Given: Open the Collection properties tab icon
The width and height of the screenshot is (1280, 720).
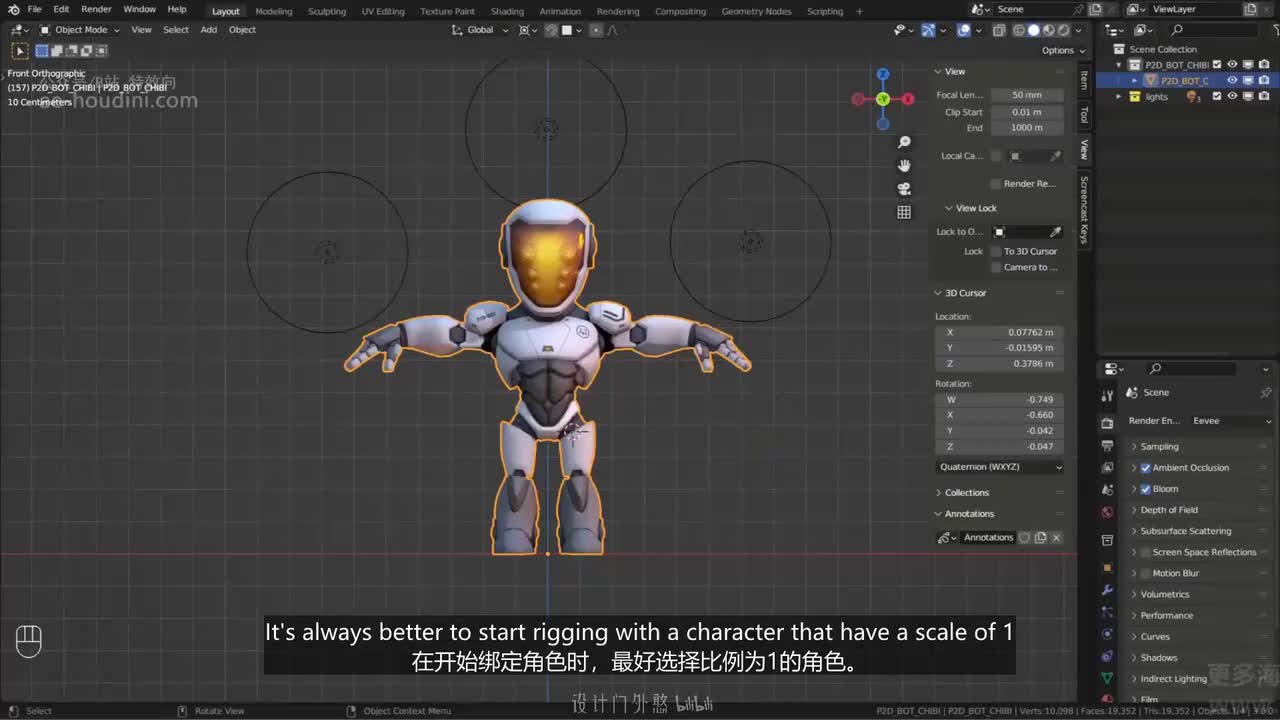Looking at the screenshot, I should (1107, 540).
